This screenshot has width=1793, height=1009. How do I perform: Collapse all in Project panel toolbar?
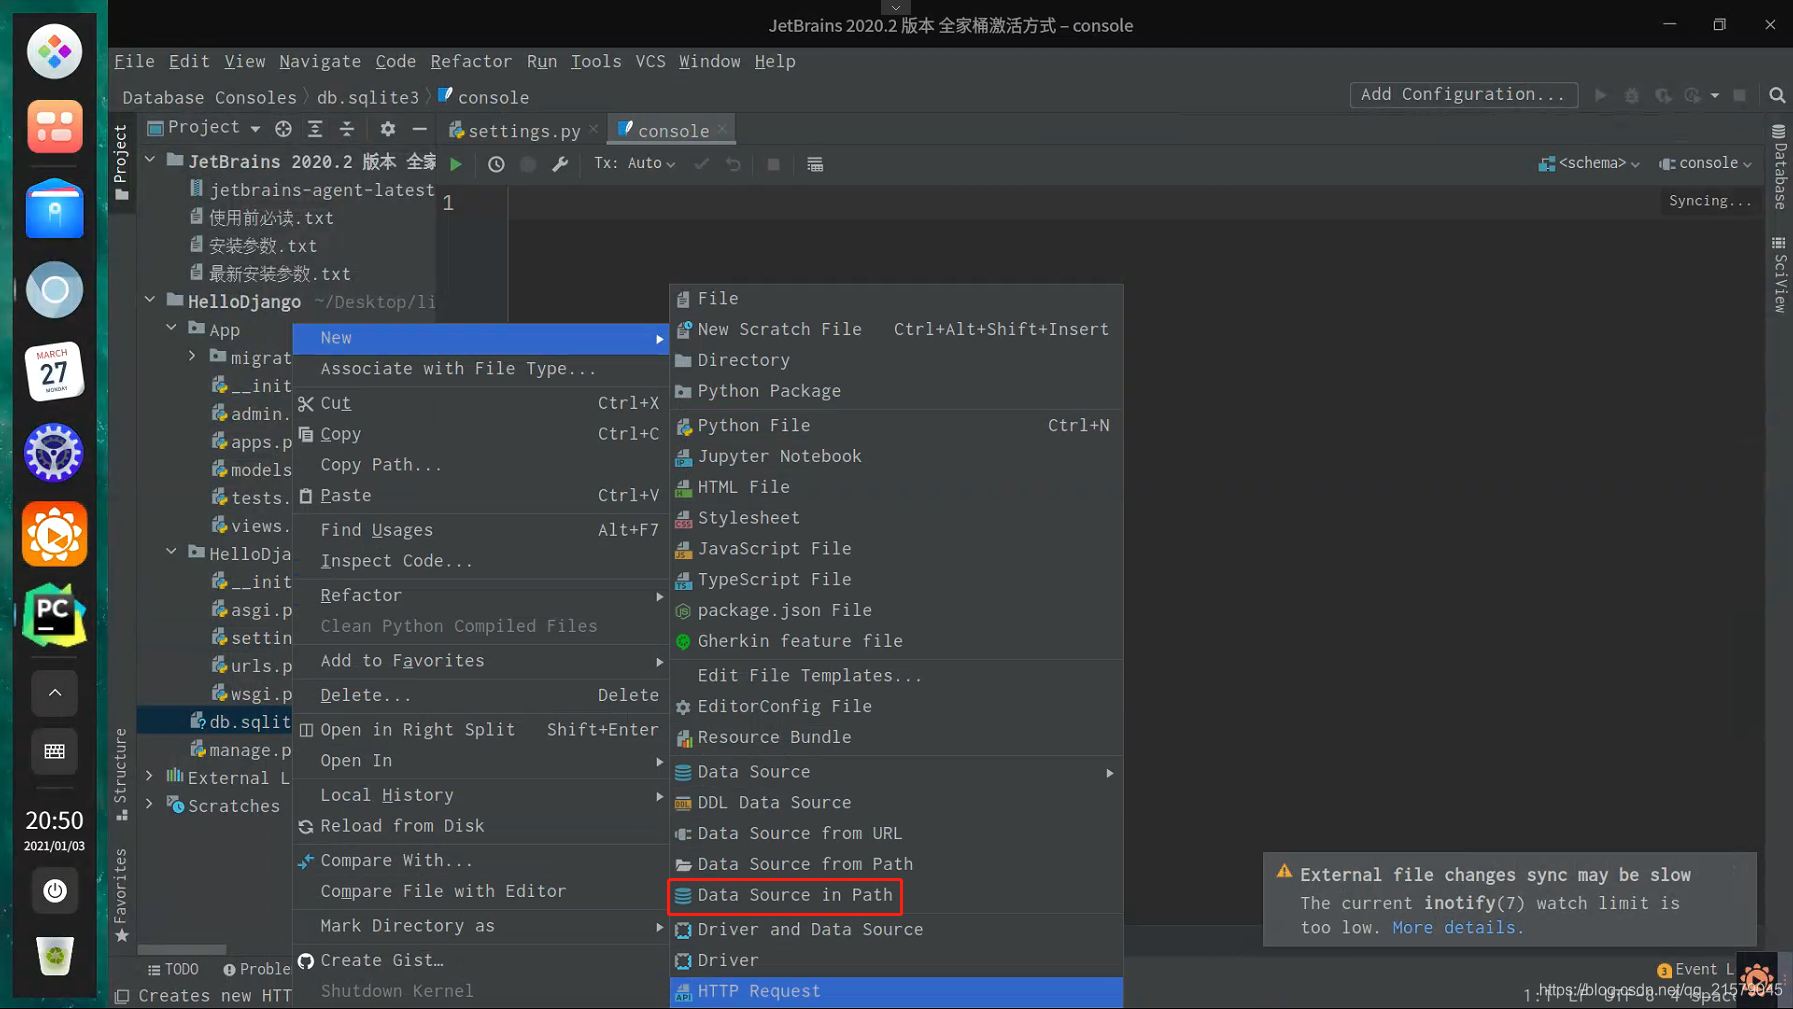pos(347,129)
